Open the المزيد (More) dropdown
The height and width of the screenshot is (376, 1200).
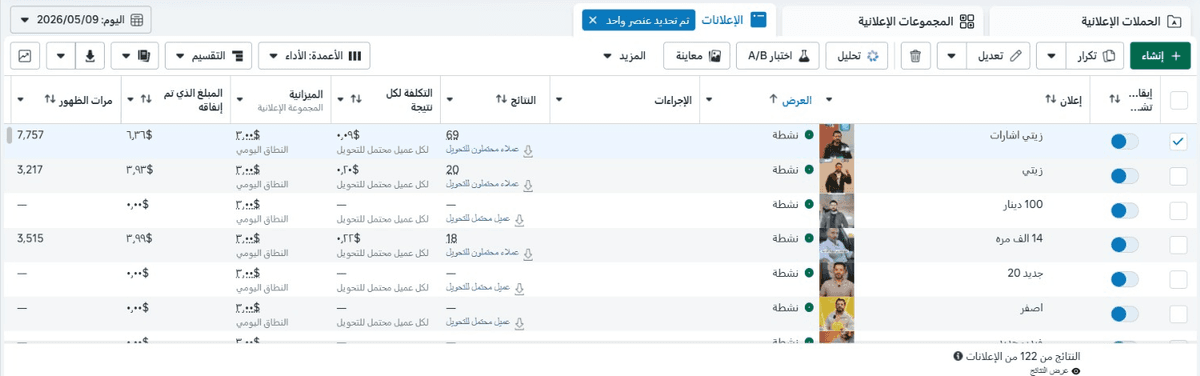click(624, 56)
